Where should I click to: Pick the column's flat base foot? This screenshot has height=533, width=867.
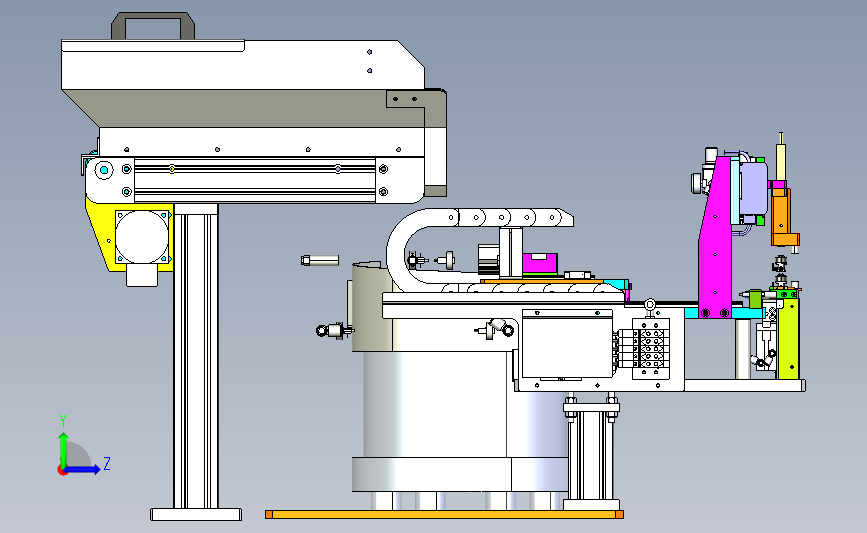(196, 514)
